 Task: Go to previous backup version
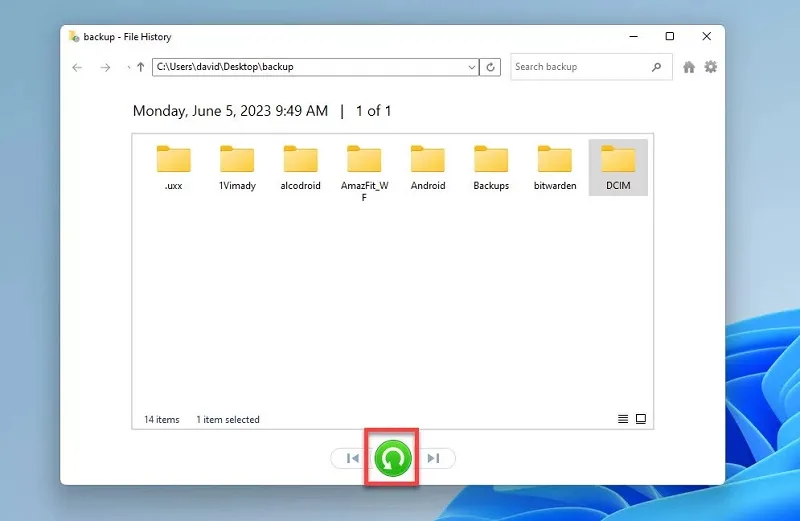(352, 458)
